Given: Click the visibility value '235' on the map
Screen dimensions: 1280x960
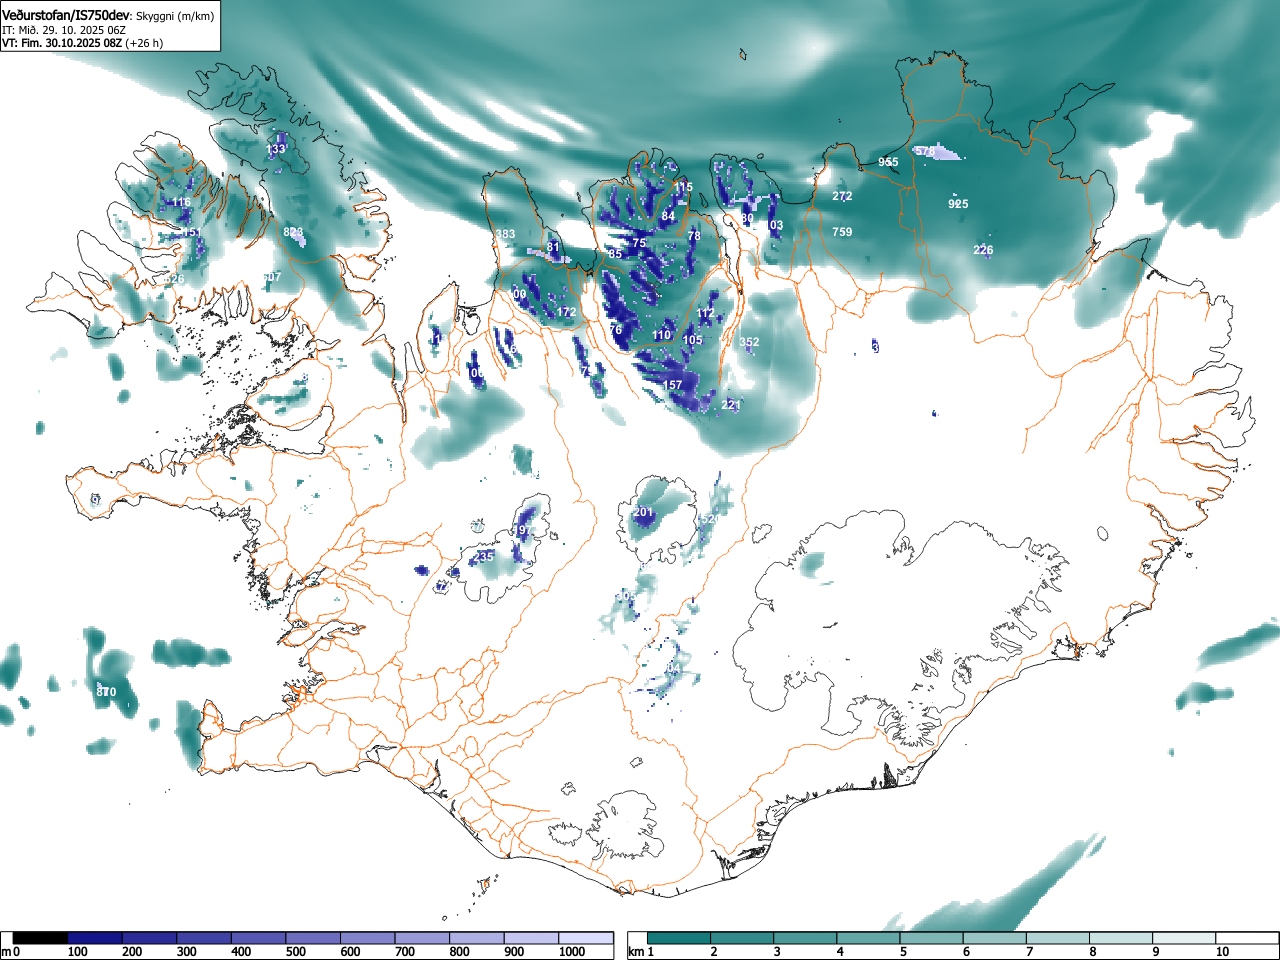Looking at the screenshot, I should [x=484, y=557].
